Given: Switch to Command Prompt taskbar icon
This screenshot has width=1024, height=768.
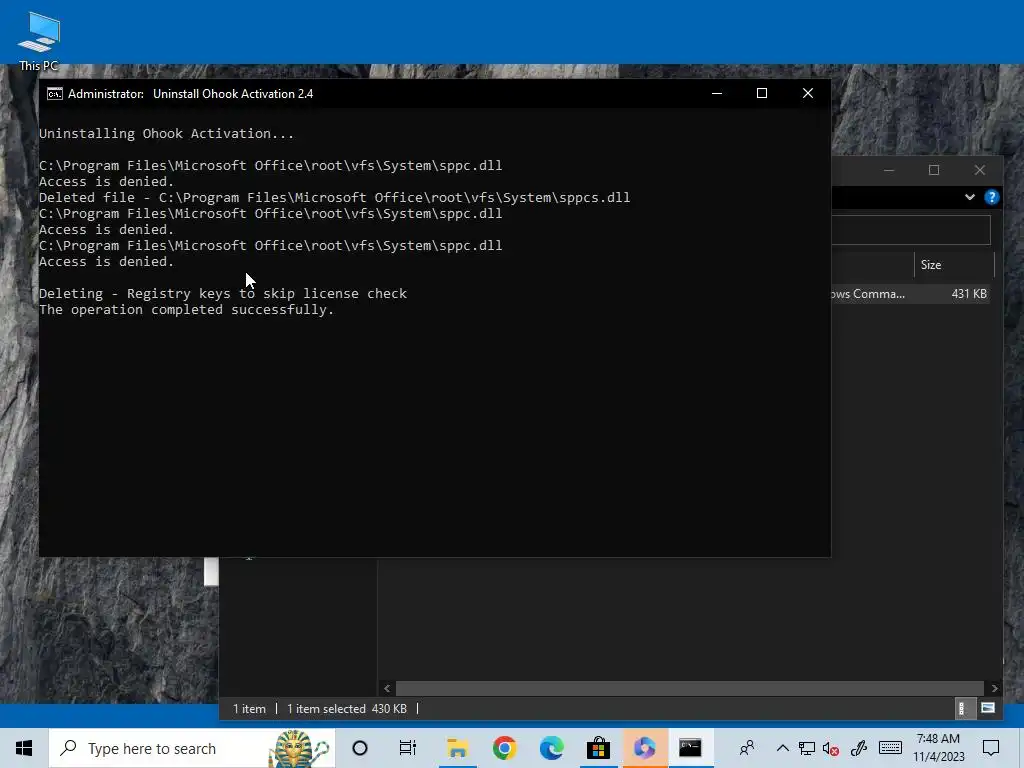Looking at the screenshot, I should 690,748.
